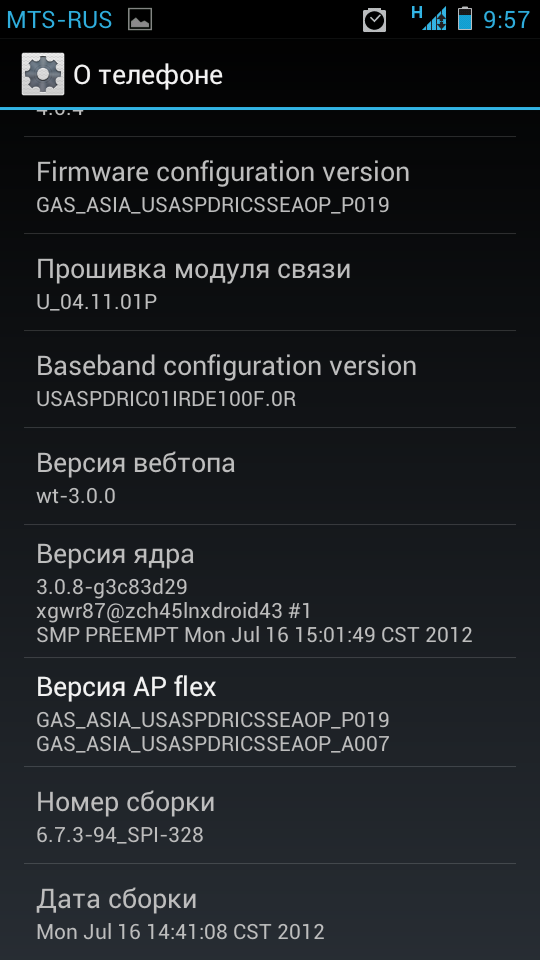Screen dimensions: 540x960
Task: Tap the Номер сборки entry
Action: [x=270, y=815]
